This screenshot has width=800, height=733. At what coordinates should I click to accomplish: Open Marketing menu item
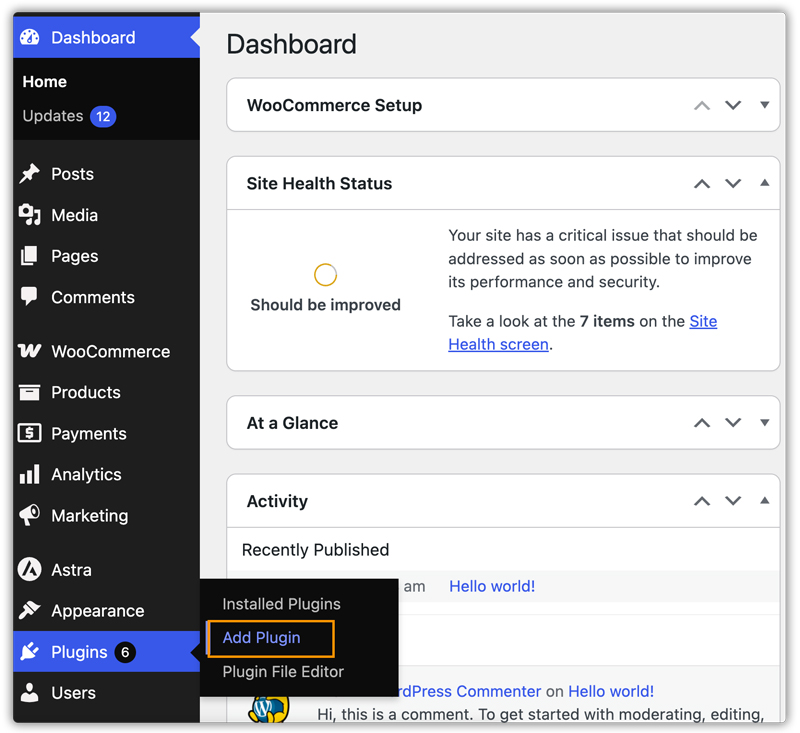106,515
